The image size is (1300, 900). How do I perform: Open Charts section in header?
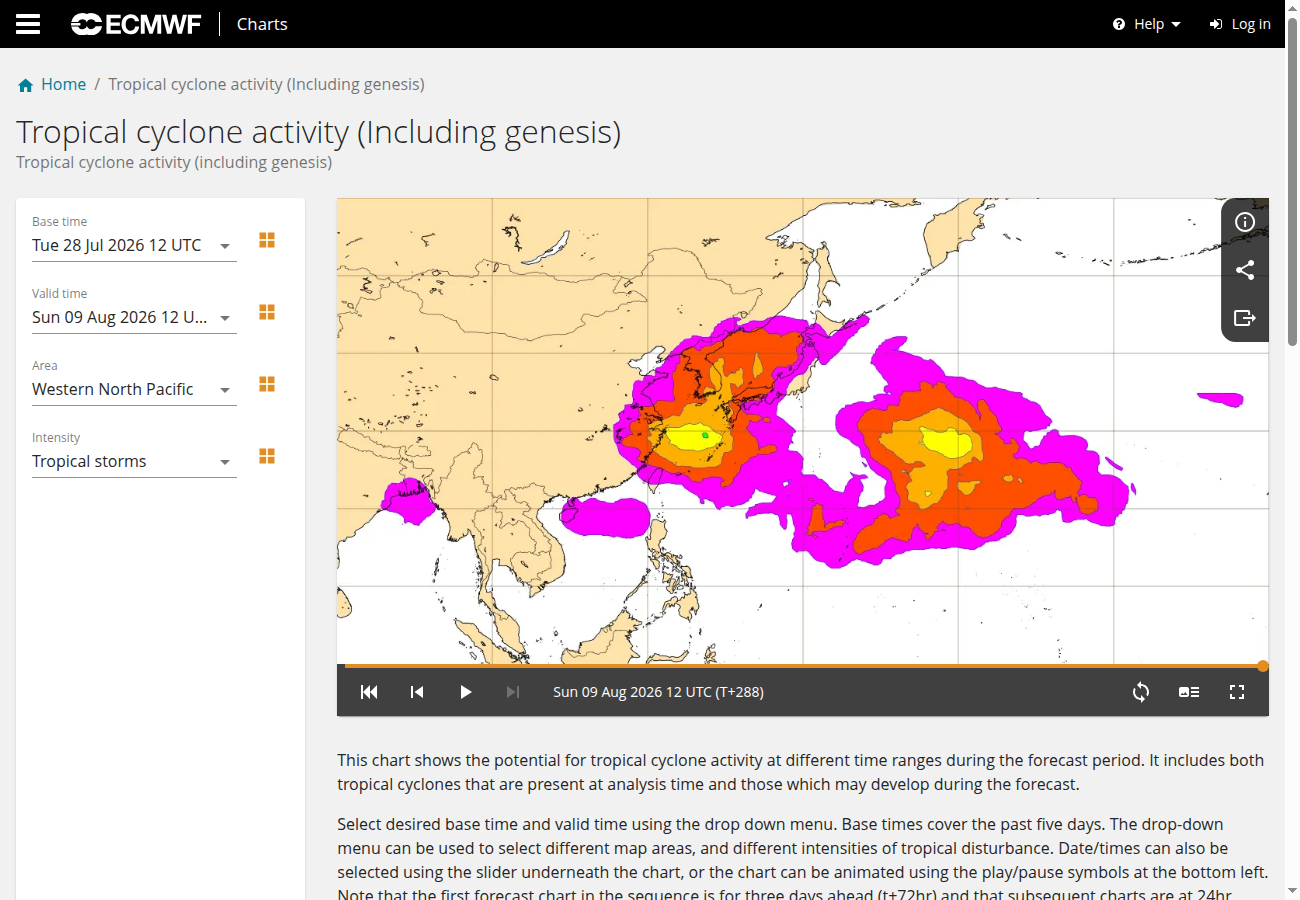(262, 24)
